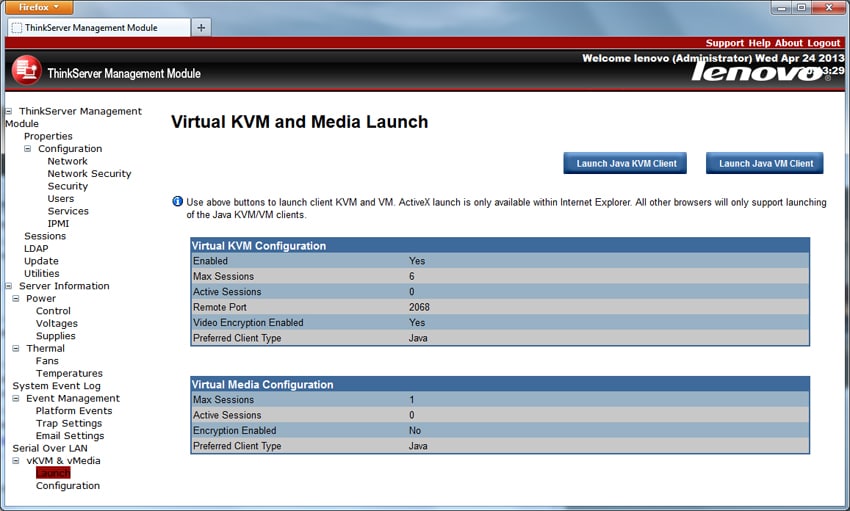Image resolution: width=850 pixels, height=511 pixels.
Task: Click the Video Encryption Enabled row label
Action: pyautogui.click(x=248, y=322)
